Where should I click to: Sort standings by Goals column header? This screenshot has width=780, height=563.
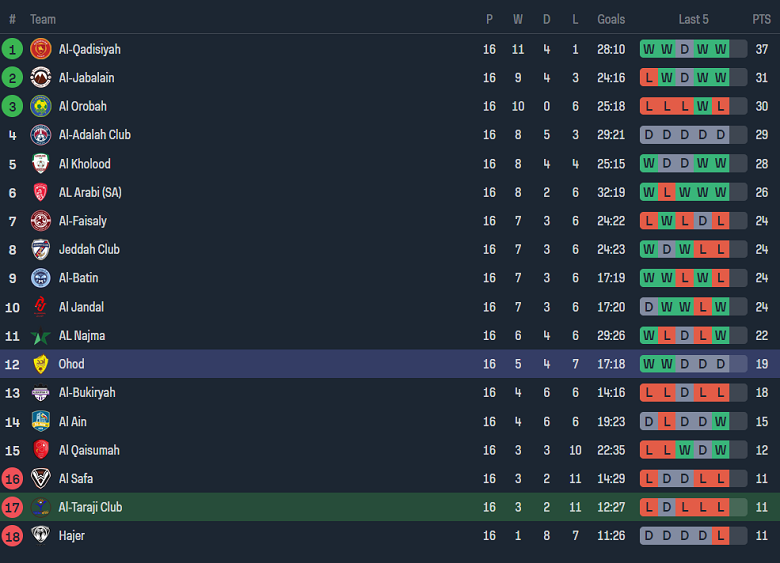[611, 19]
